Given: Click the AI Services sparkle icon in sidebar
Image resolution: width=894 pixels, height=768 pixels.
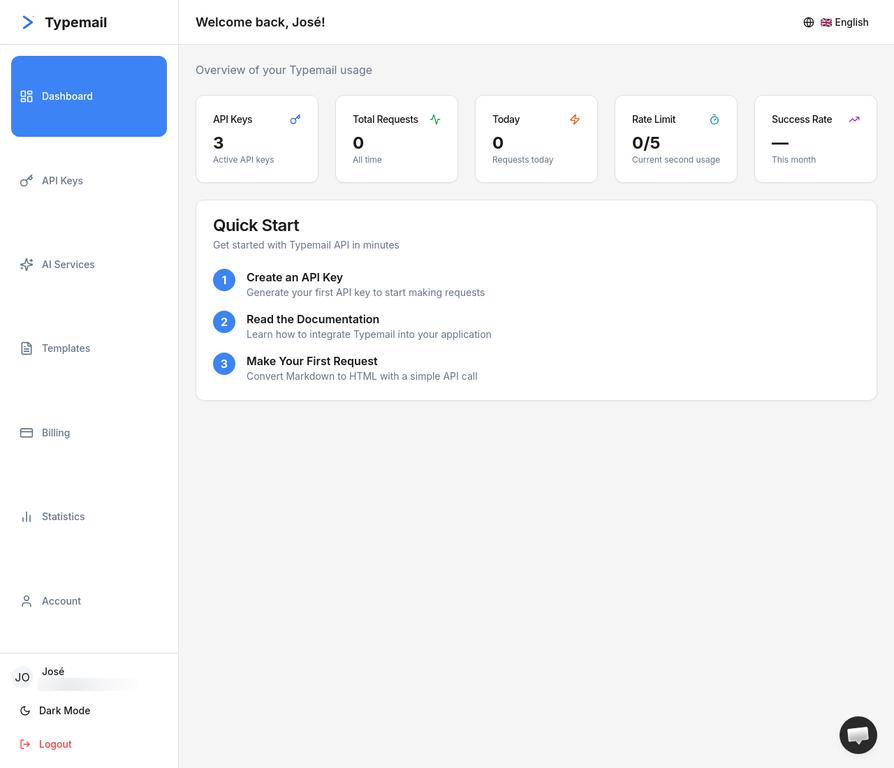Looking at the screenshot, I should pyautogui.click(x=26, y=264).
